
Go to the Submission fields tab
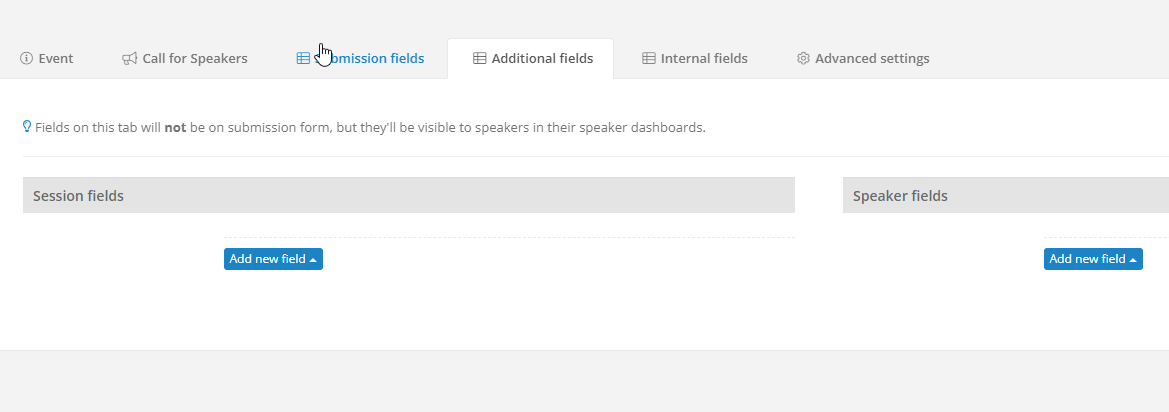[360, 58]
